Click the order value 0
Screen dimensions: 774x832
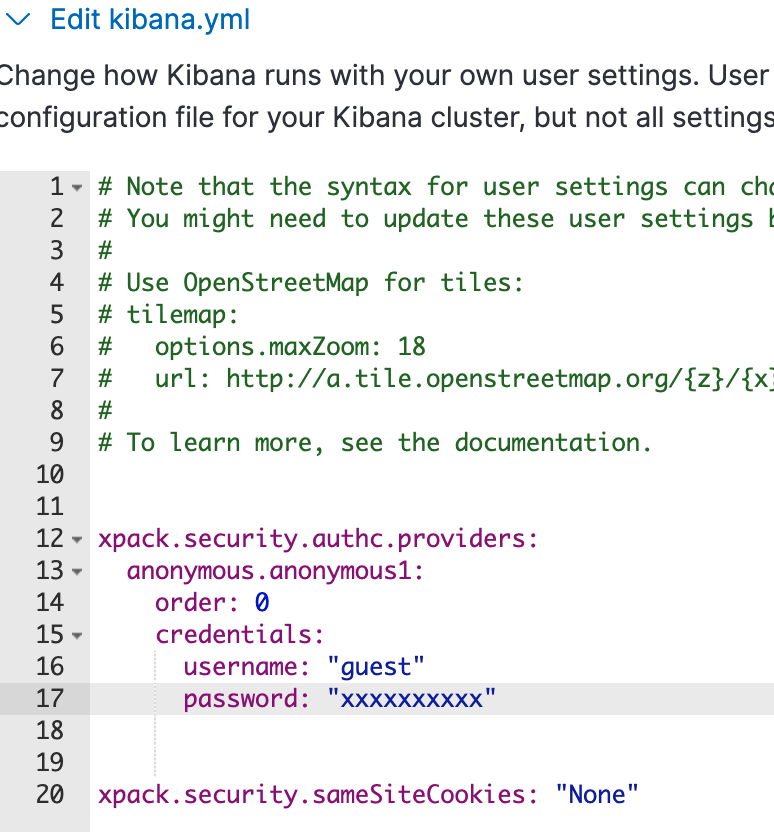point(262,603)
